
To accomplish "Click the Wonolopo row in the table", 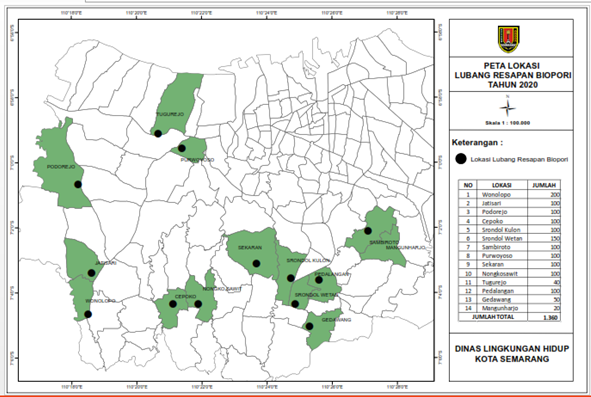I will 509,195.
